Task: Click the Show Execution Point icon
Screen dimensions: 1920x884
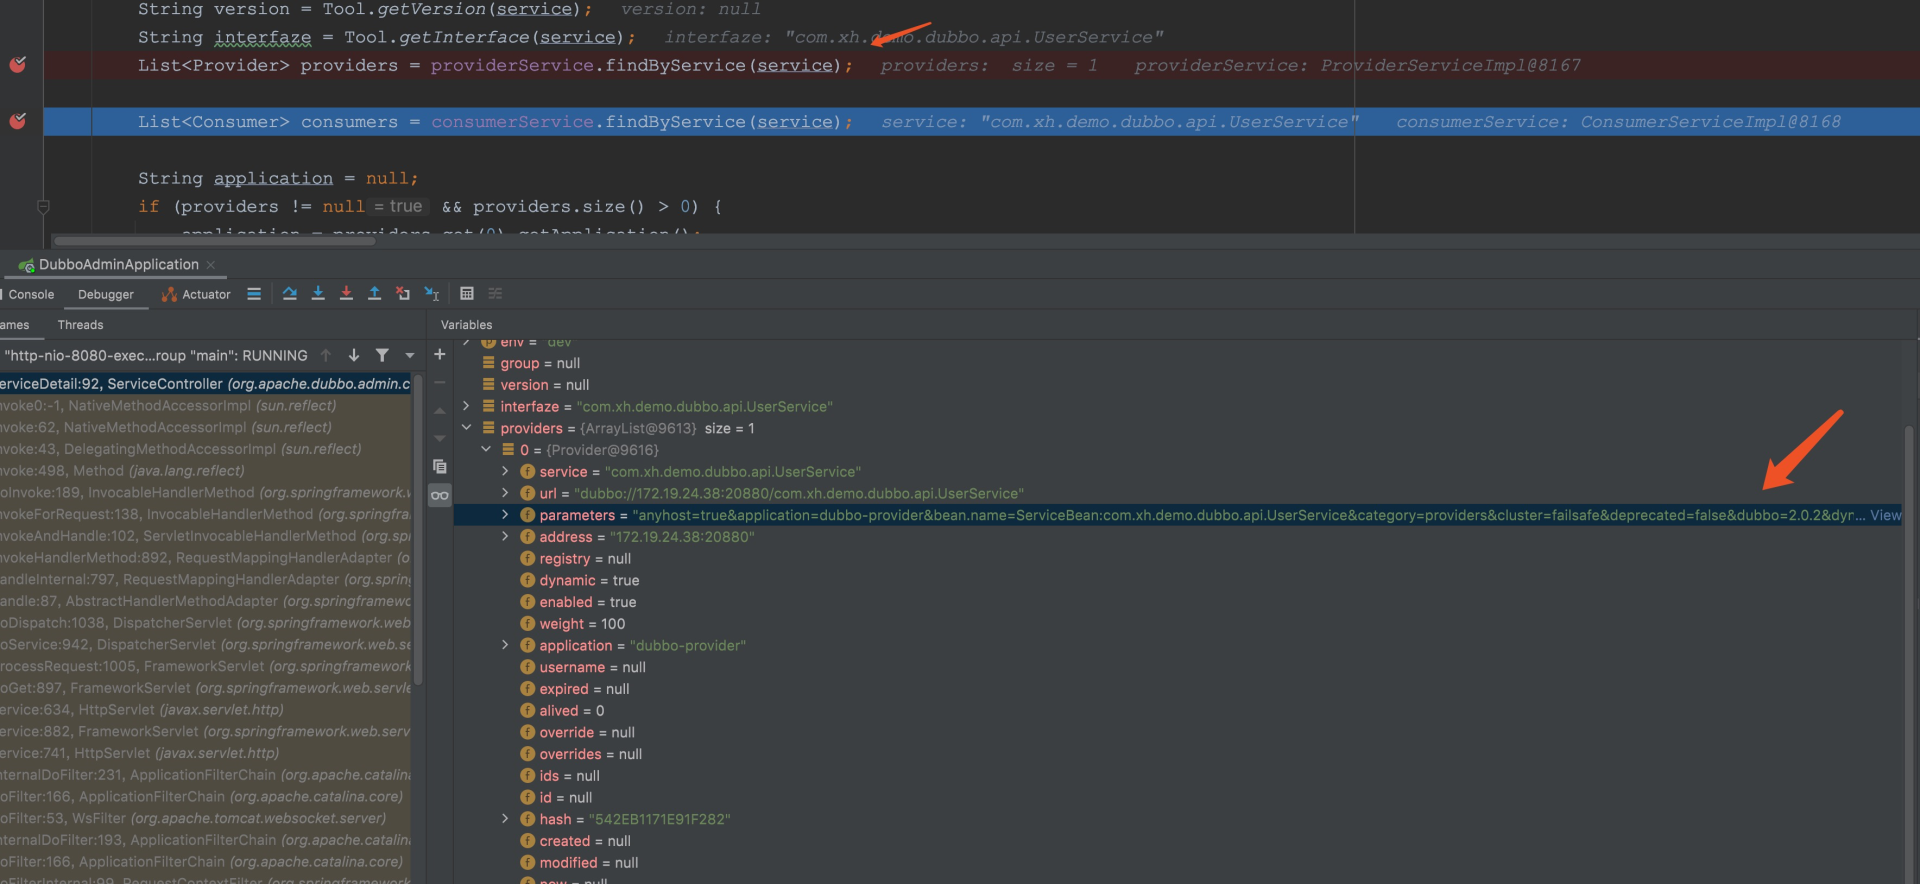Action: (x=254, y=294)
